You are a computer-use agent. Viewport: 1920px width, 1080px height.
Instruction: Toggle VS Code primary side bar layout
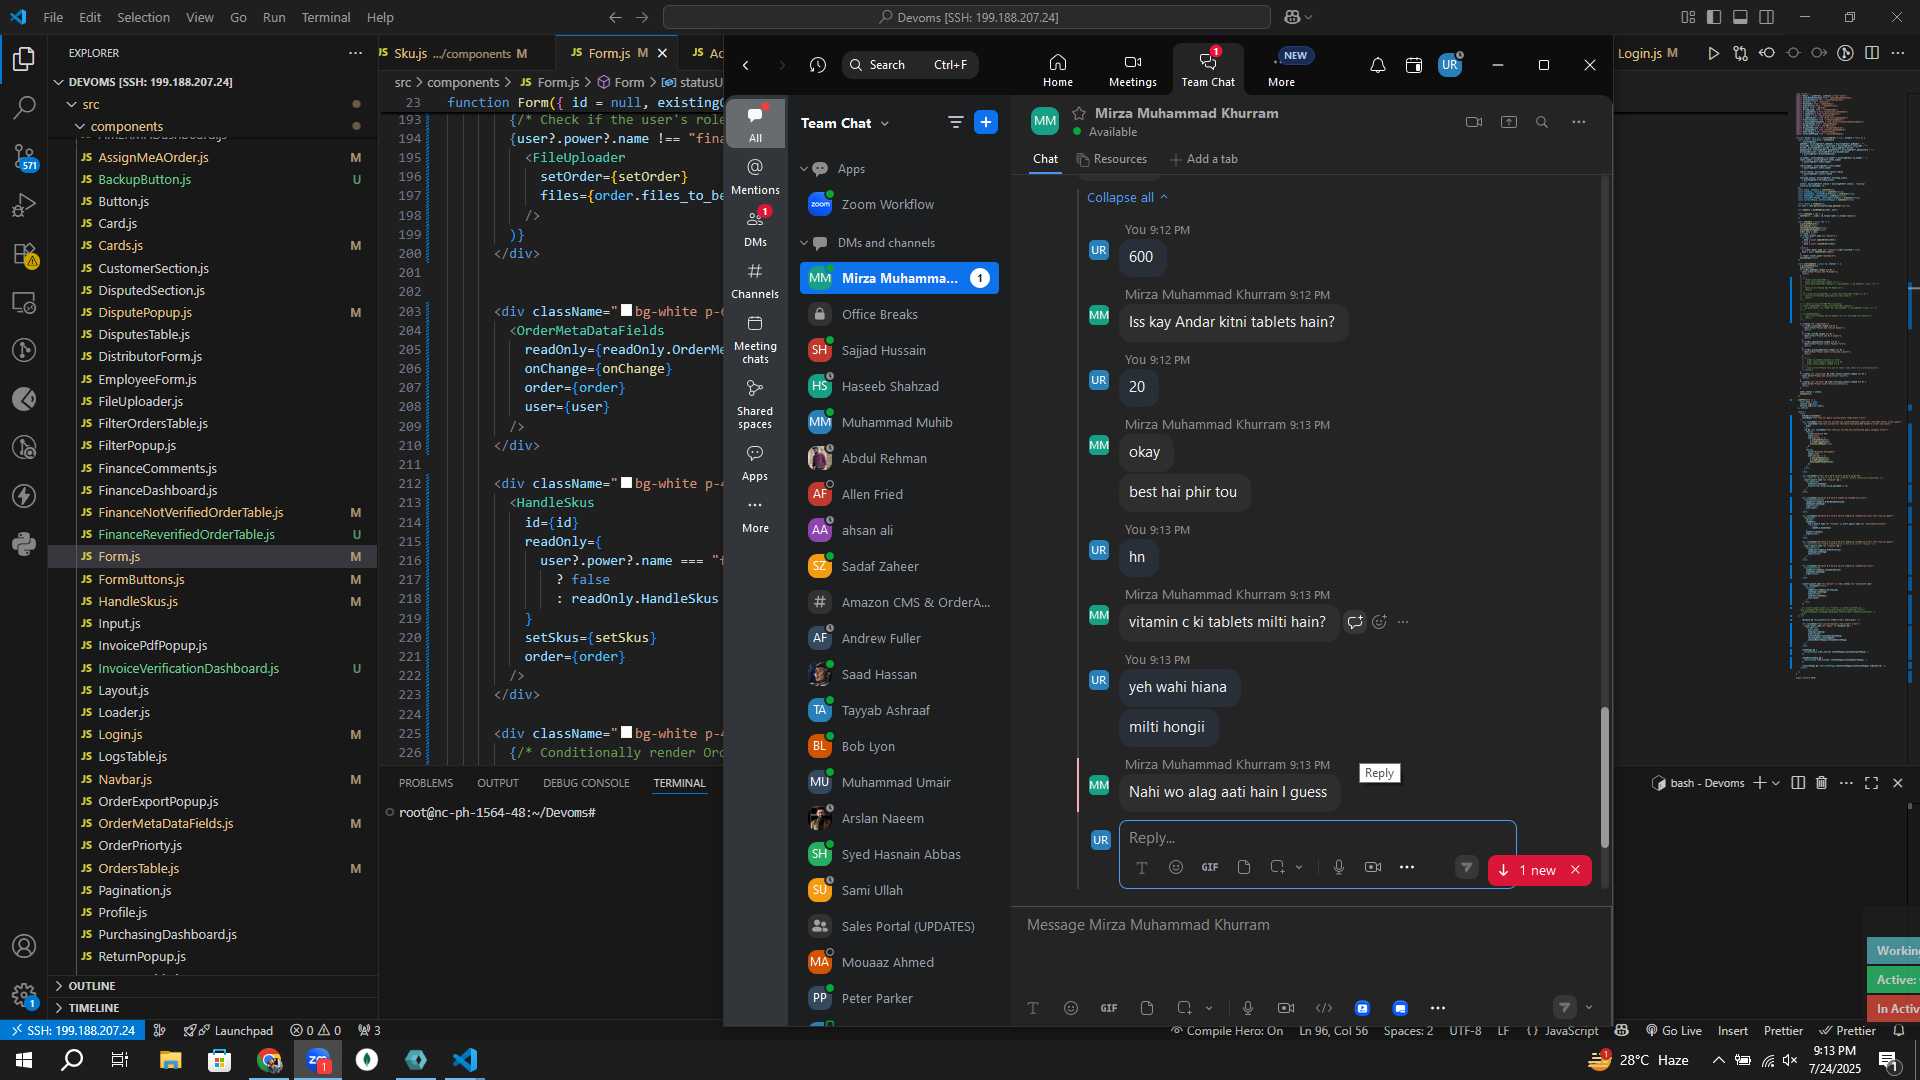point(1714,17)
